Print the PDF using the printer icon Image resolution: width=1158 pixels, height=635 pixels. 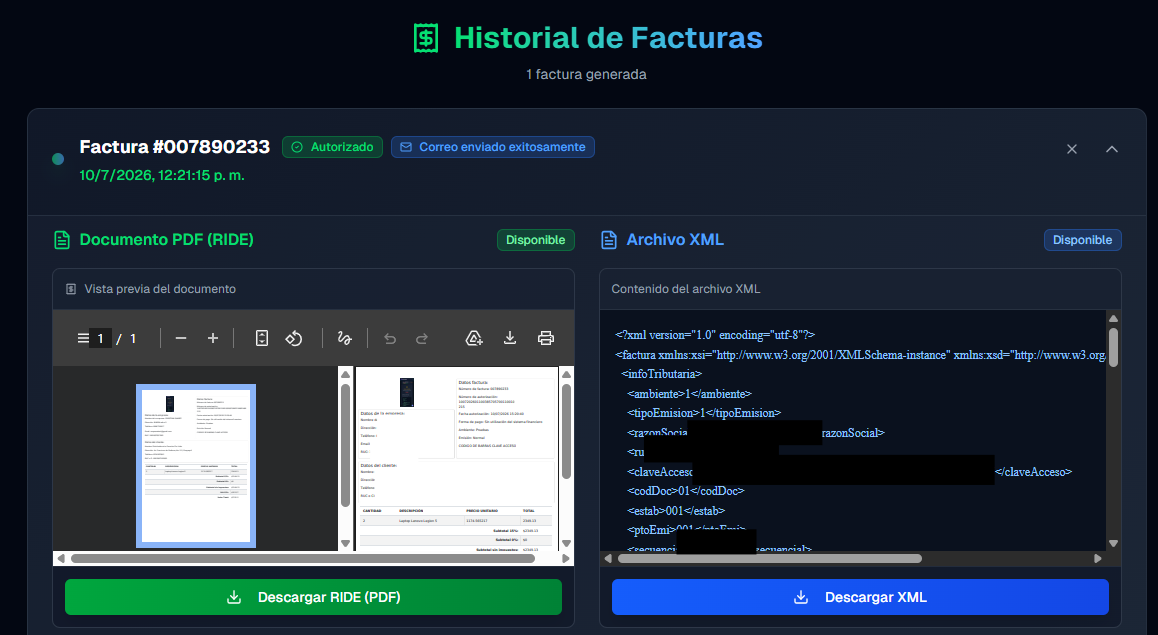[546, 338]
